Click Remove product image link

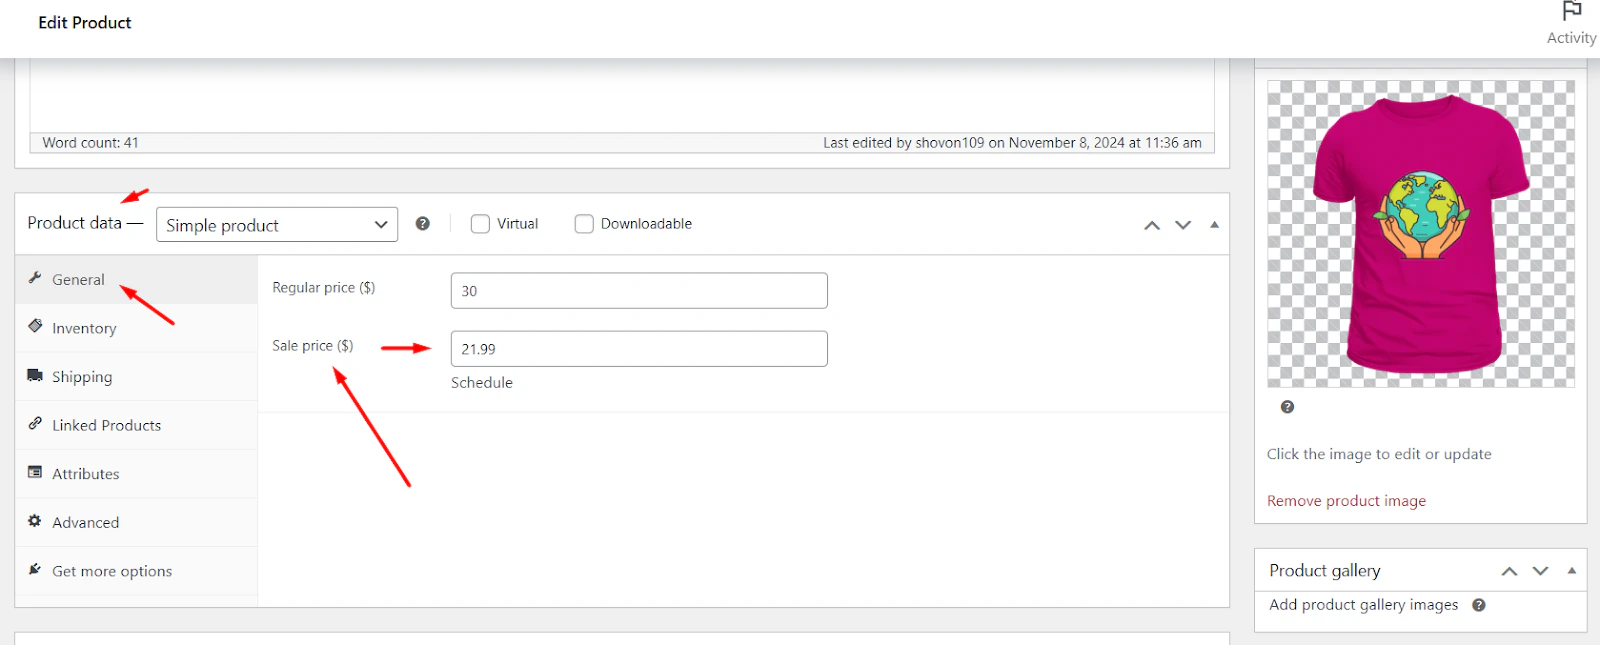(1346, 501)
